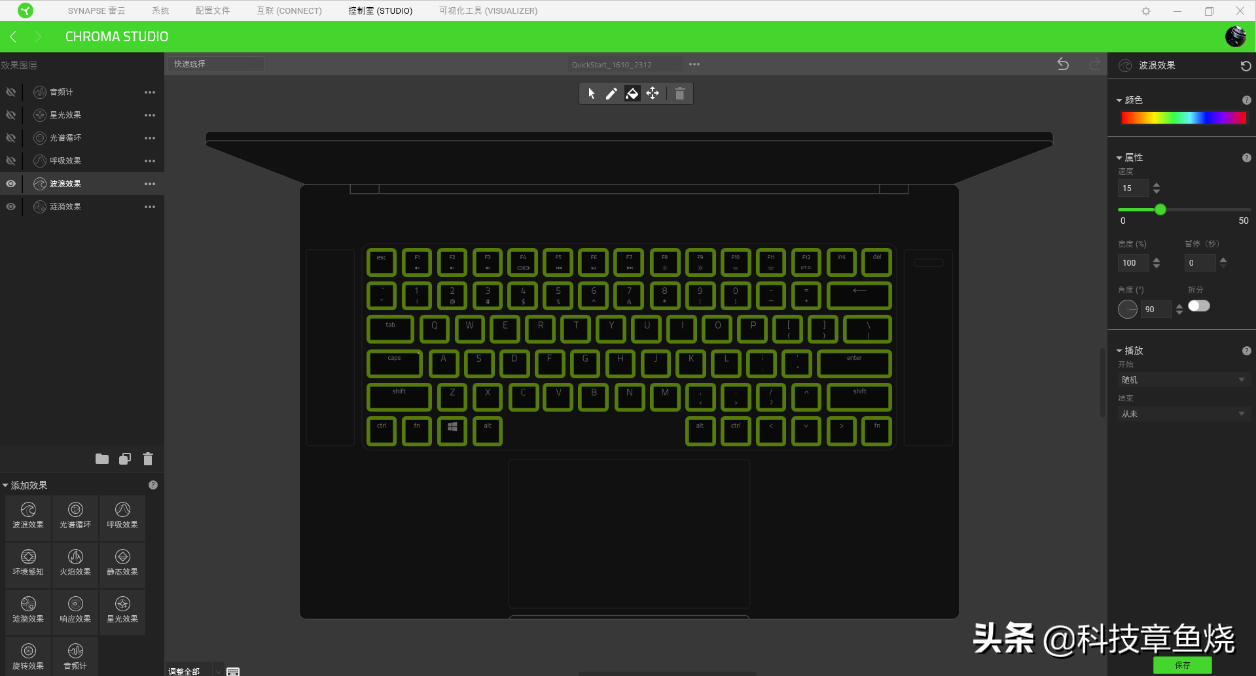This screenshot has width=1256, height=676.
Task: Open more options for 呼吸效果 layer
Action: [150, 161]
